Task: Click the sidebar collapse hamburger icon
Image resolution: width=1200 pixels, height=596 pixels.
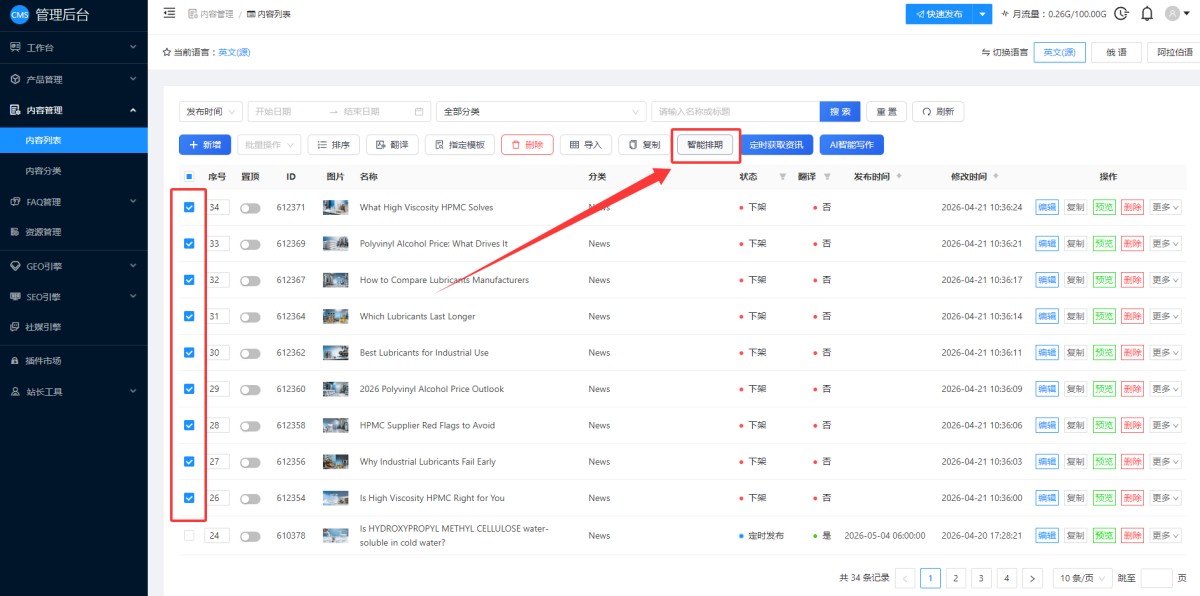Action: pyautogui.click(x=169, y=13)
